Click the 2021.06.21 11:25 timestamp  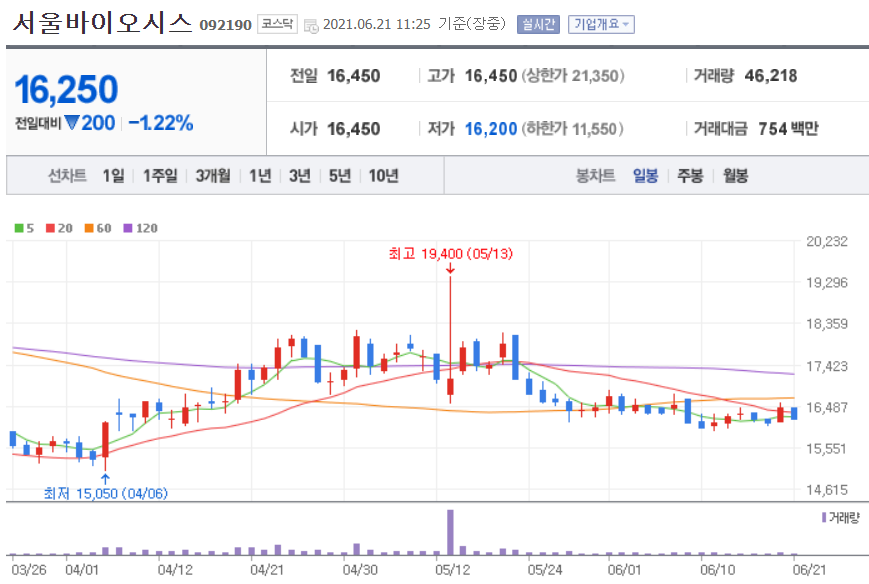376,24
